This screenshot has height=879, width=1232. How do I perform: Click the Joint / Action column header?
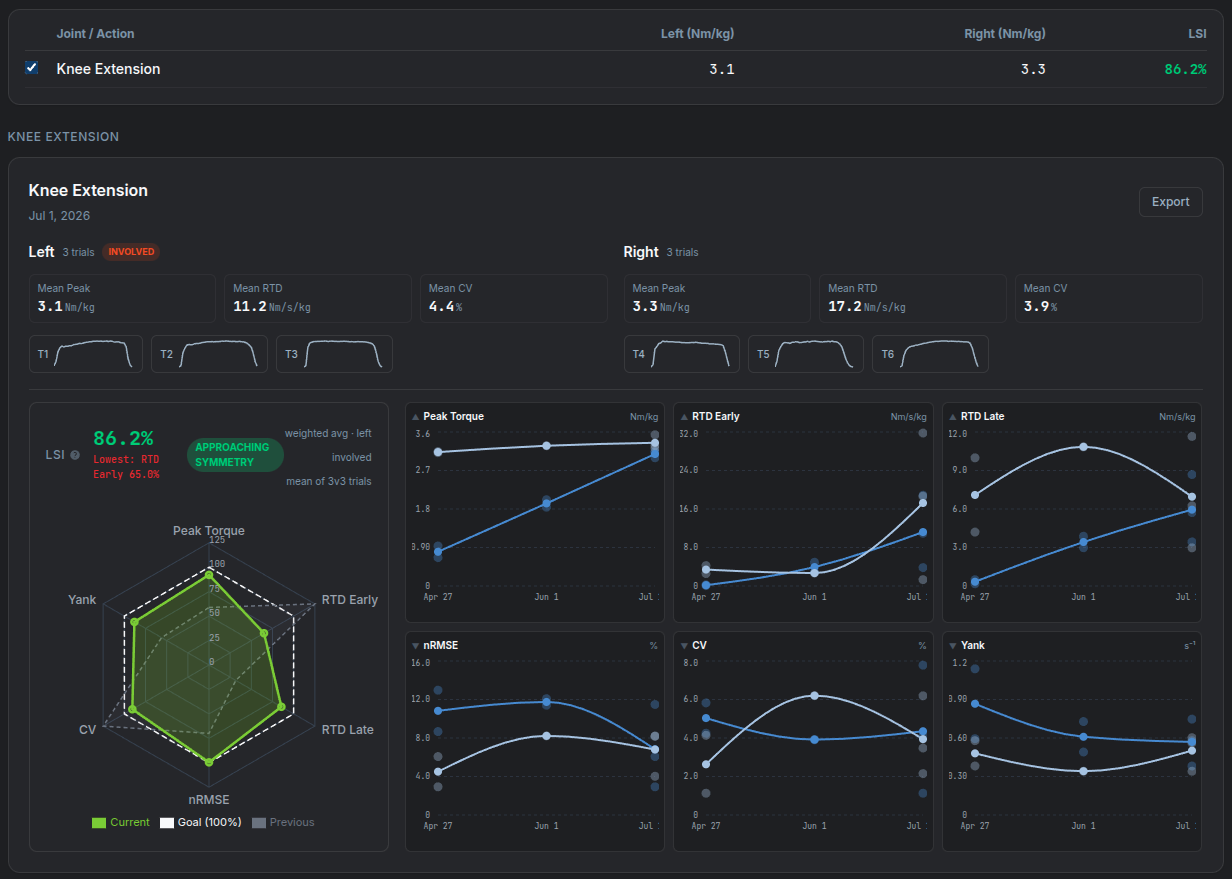tap(95, 34)
